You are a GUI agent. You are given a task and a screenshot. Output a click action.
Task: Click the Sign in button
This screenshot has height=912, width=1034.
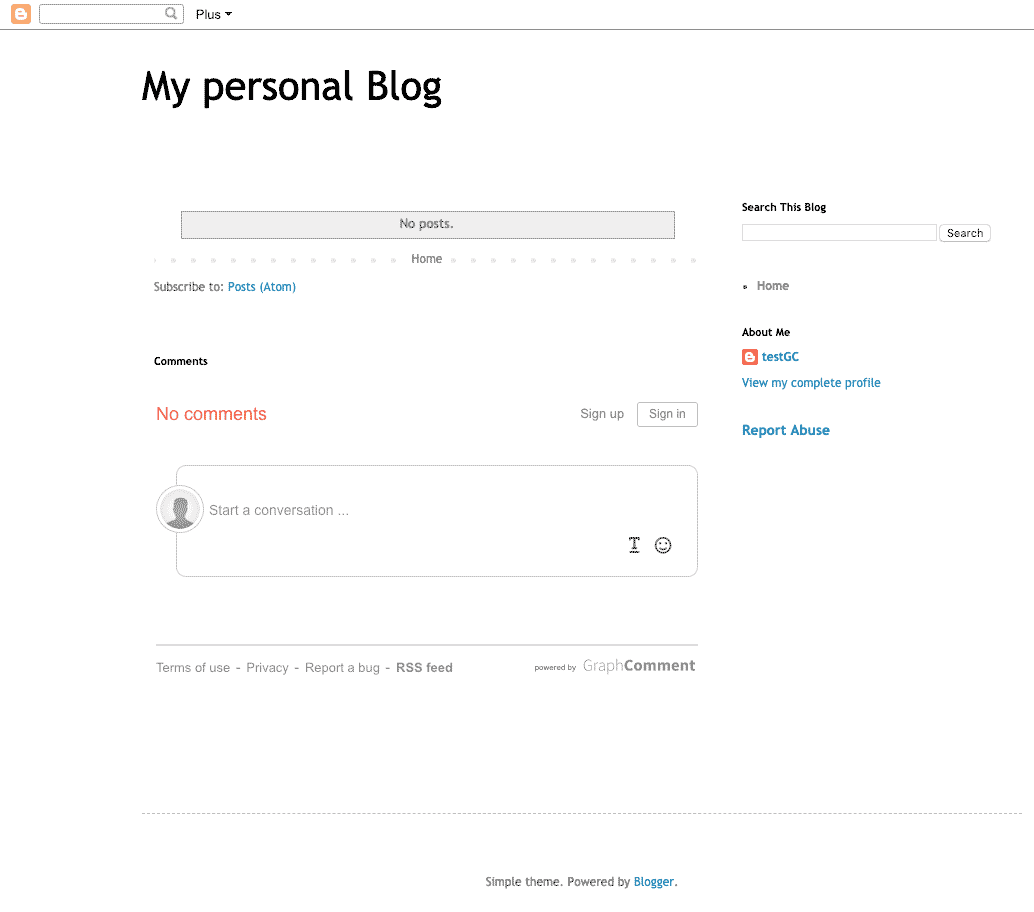tap(667, 414)
